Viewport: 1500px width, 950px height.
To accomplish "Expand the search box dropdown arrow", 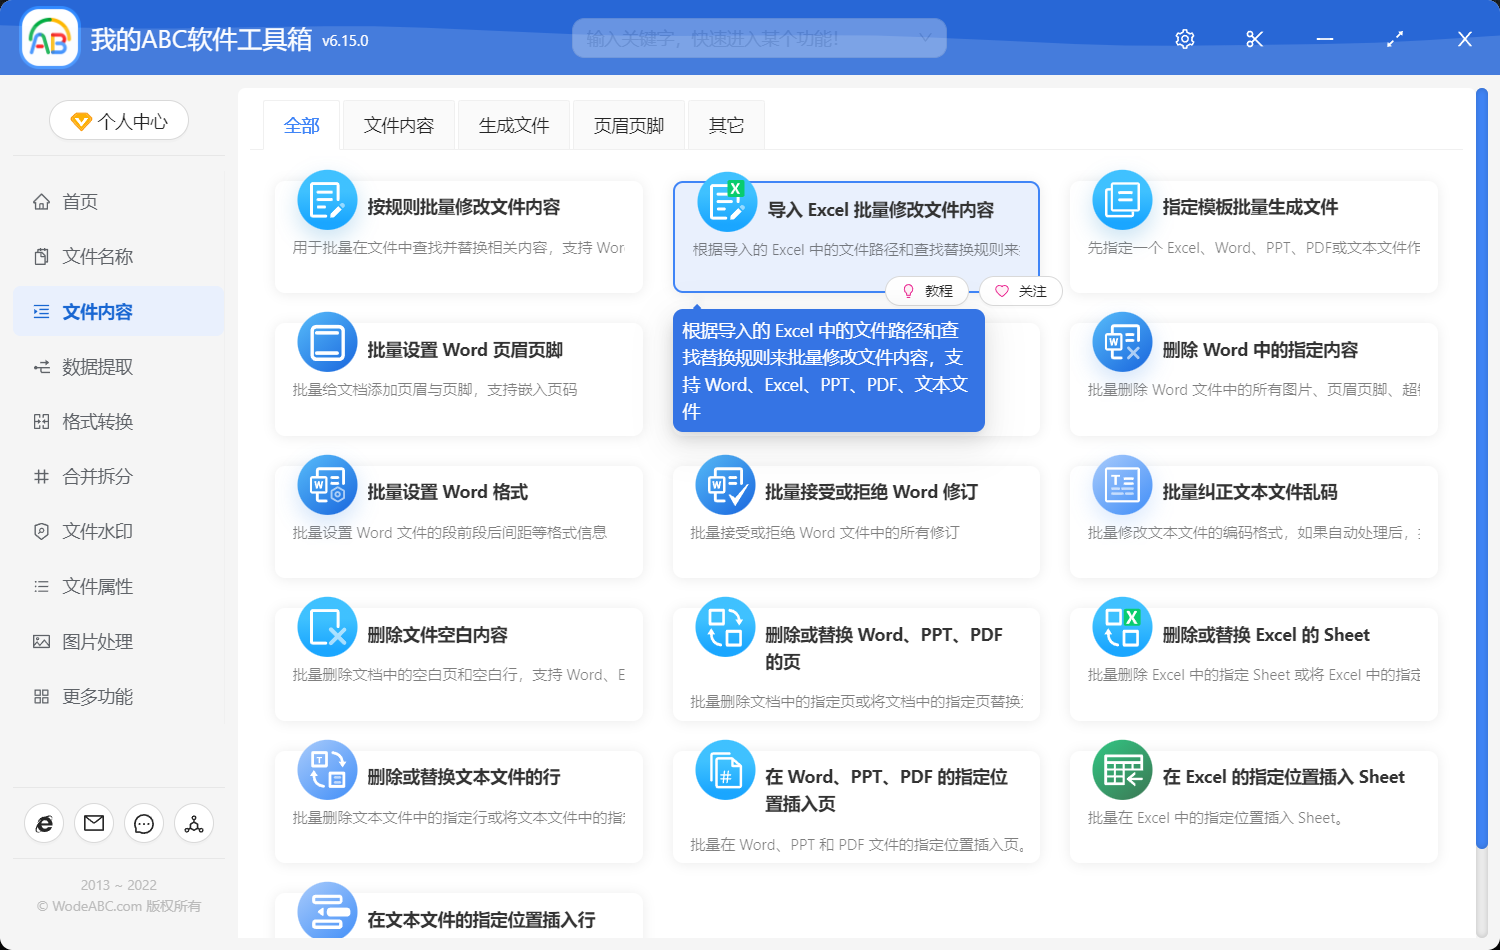I will [x=926, y=39].
